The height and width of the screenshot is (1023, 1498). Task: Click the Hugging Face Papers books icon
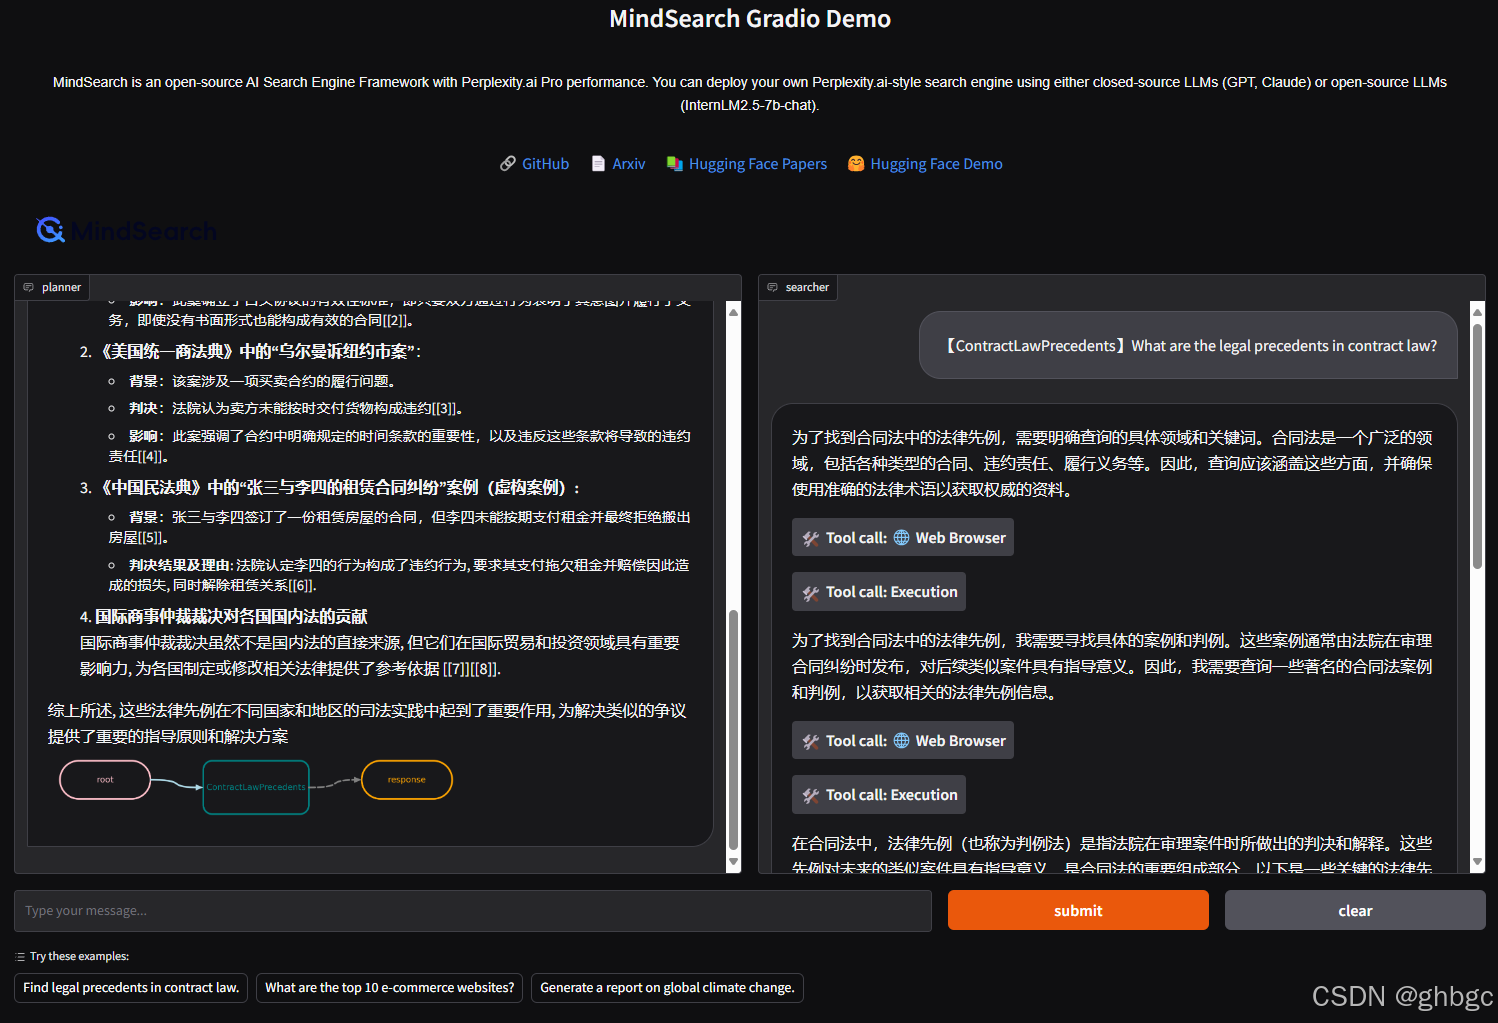pos(675,164)
